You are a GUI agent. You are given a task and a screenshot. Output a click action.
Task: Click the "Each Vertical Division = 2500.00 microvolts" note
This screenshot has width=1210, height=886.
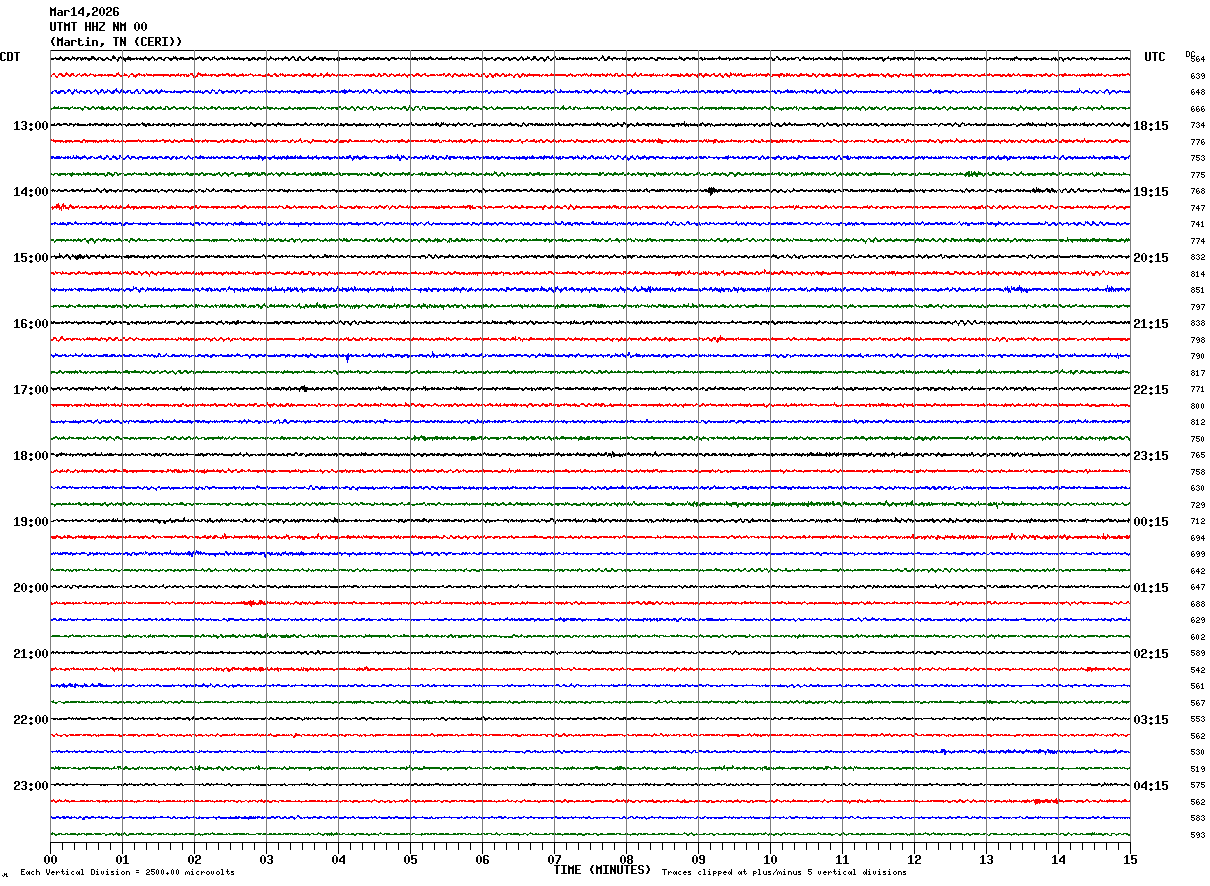127,873
